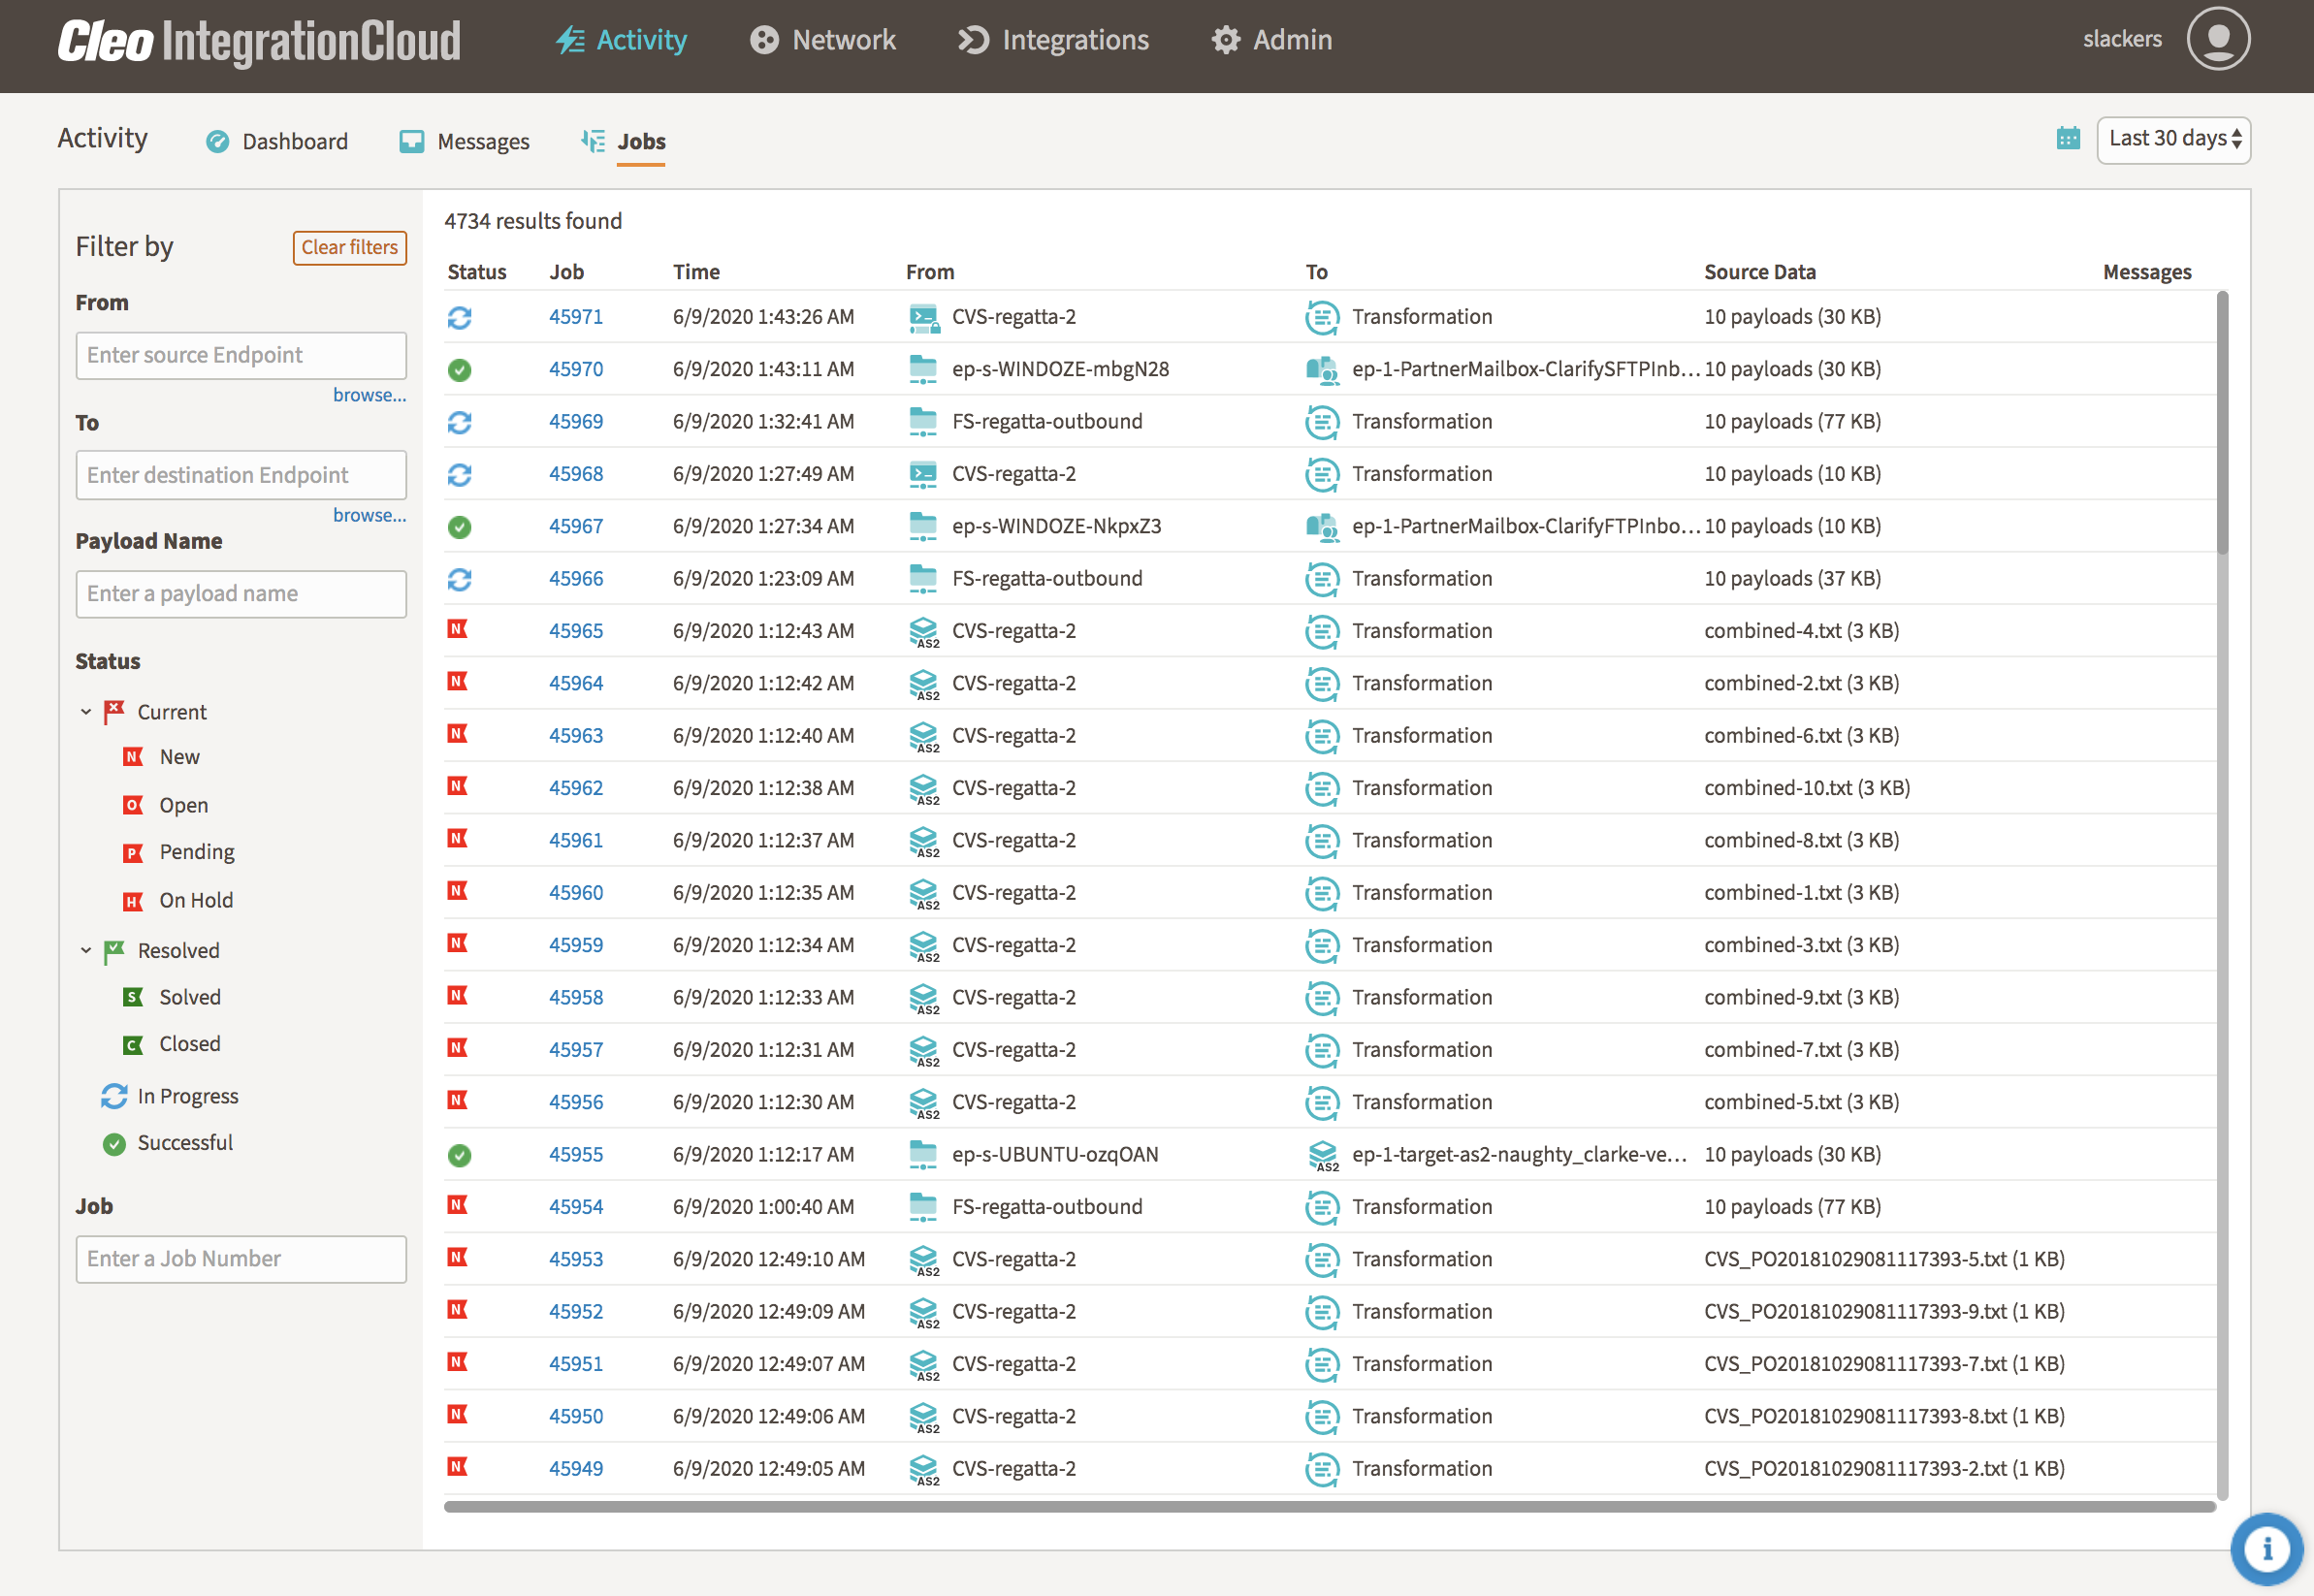Click in-progress status icon for job 45966
This screenshot has height=1596, width=2314.
click(x=459, y=579)
